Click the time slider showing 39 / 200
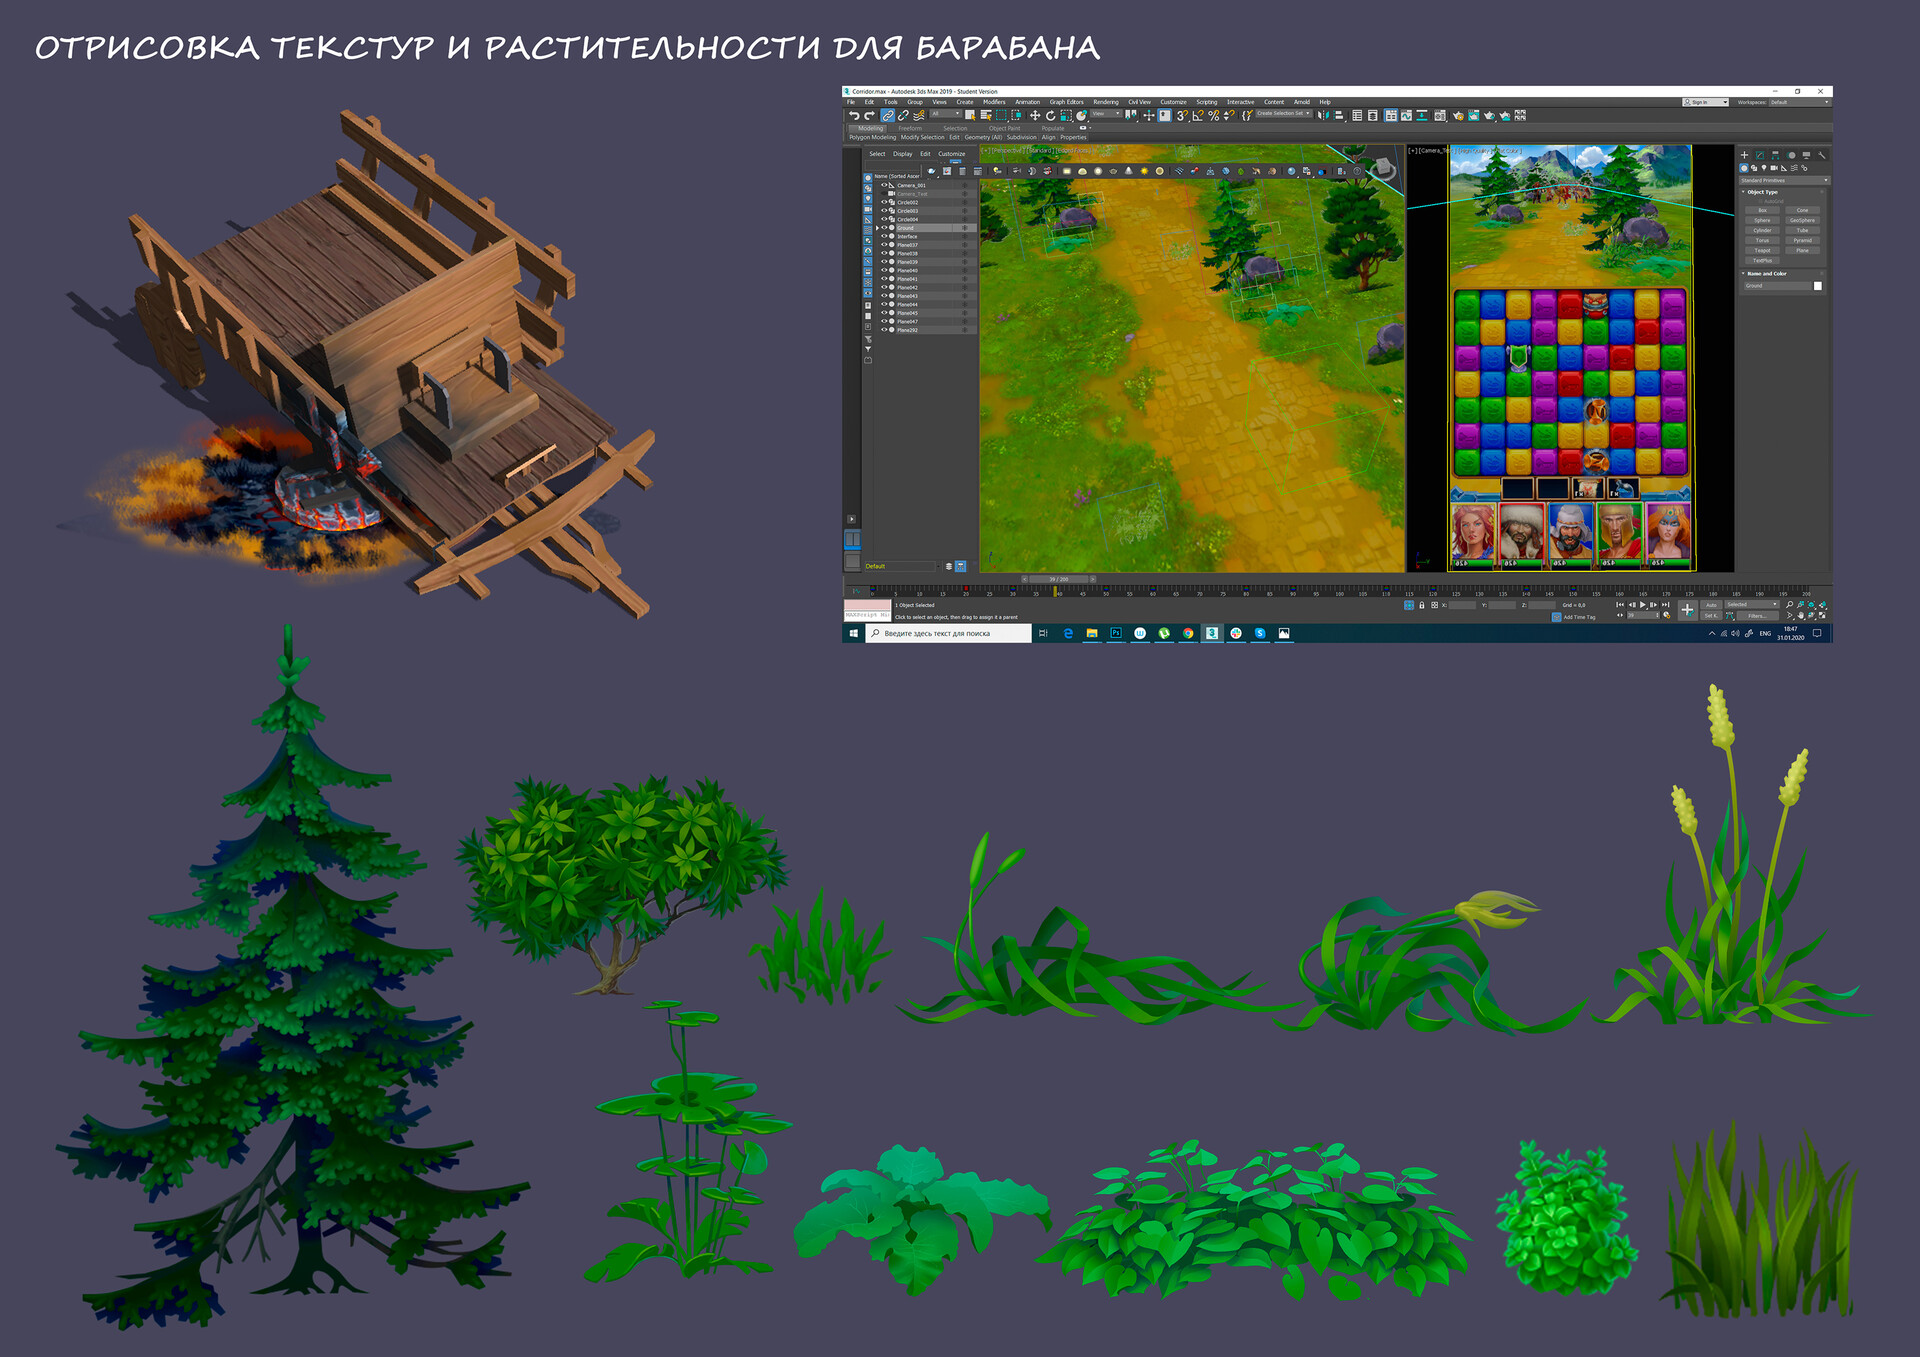This screenshot has width=1920, height=1357. pos(1058,579)
